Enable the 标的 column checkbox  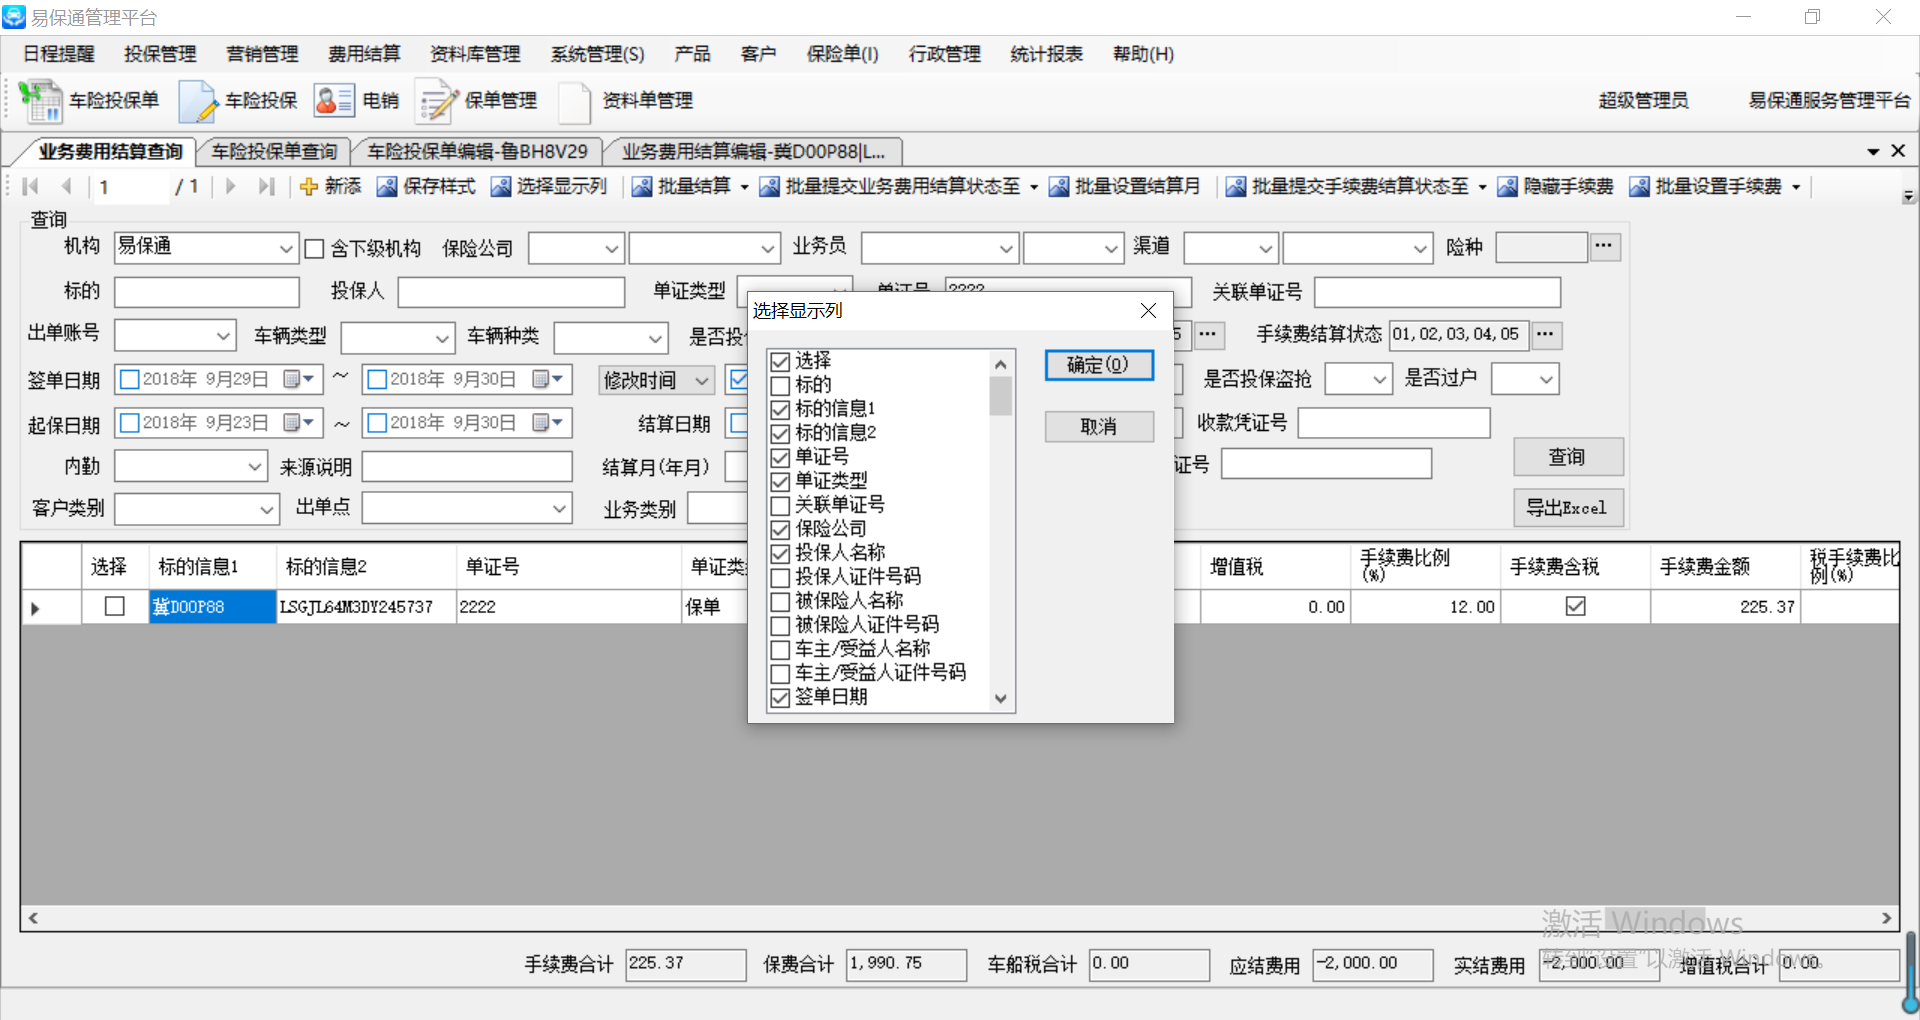(x=781, y=386)
